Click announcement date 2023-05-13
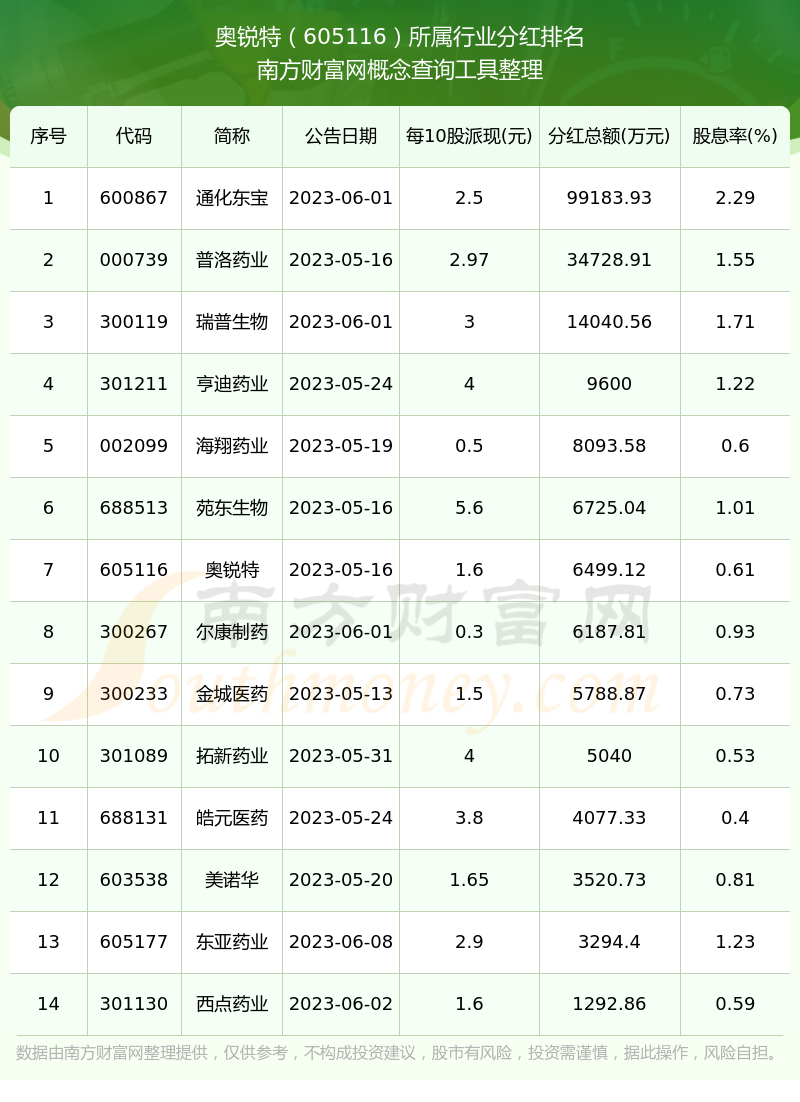Screen dimensions: 800x1102 click(x=341, y=694)
